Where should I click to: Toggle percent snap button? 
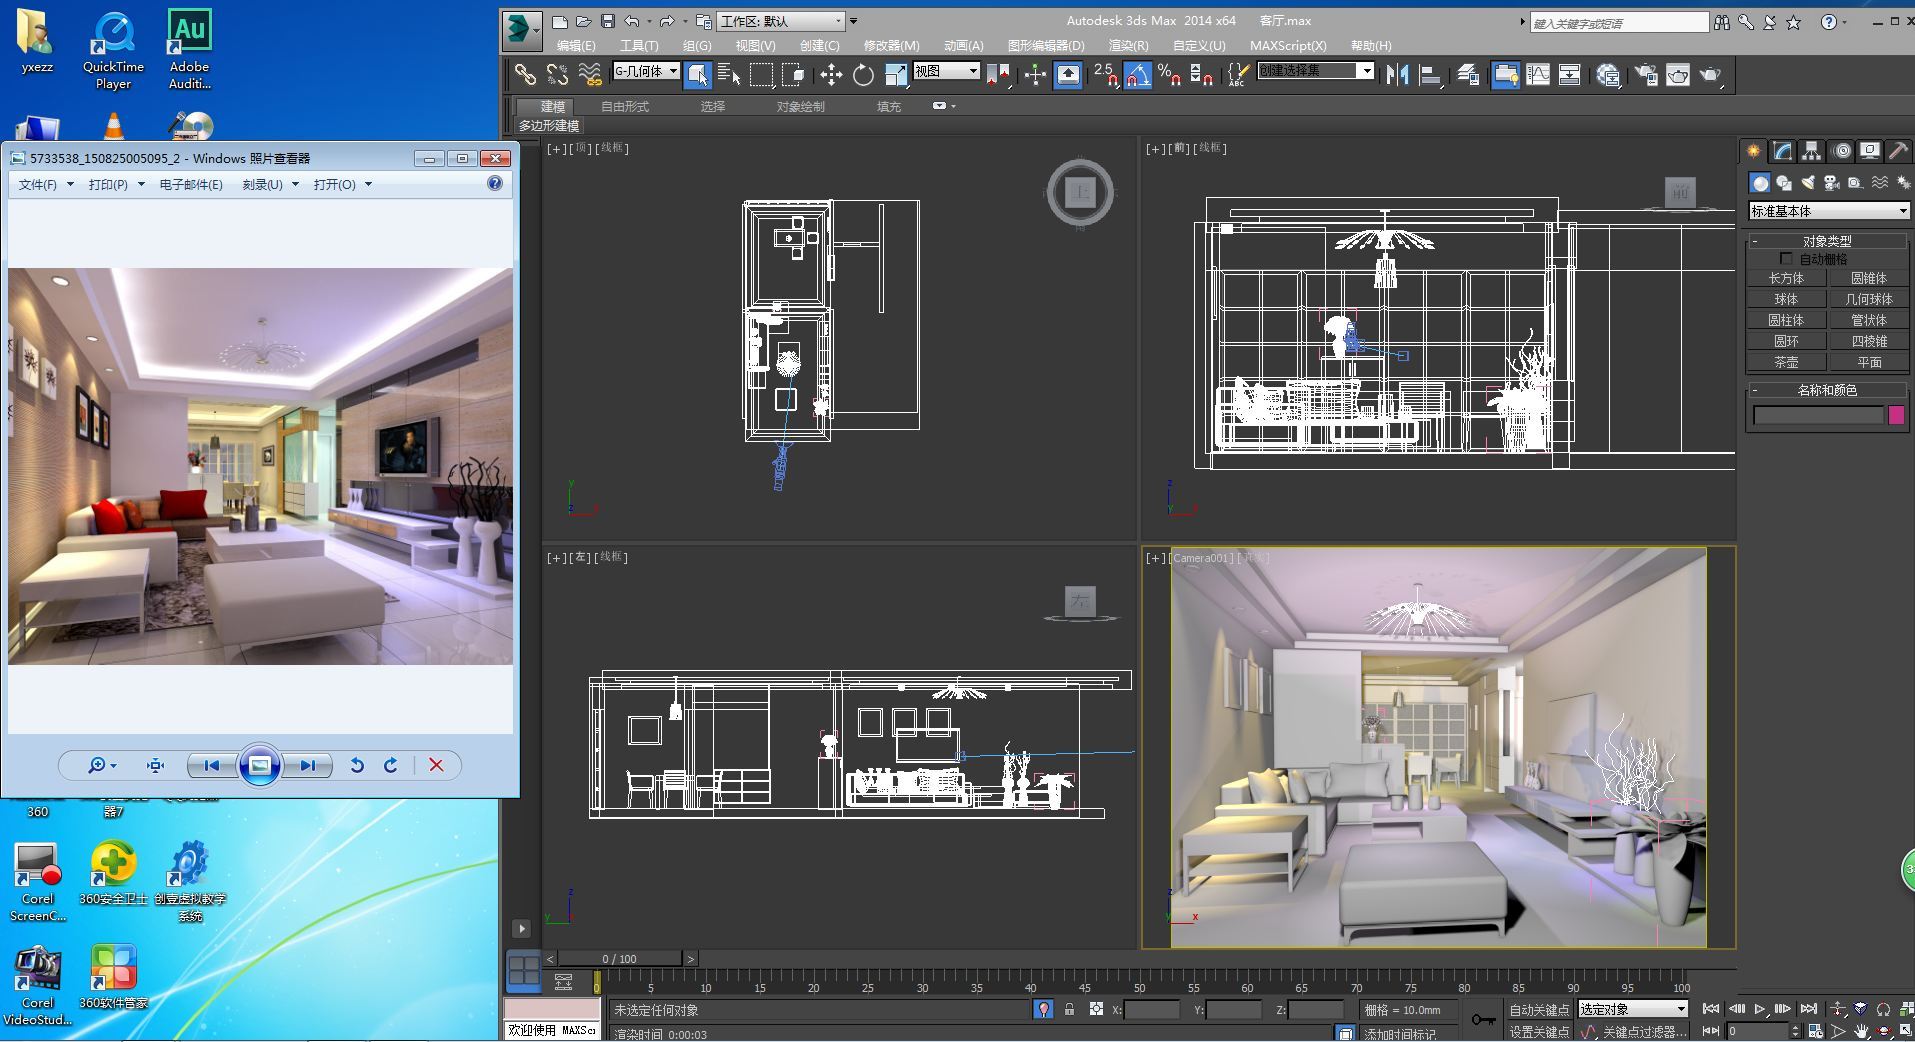pyautogui.click(x=1169, y=74)
